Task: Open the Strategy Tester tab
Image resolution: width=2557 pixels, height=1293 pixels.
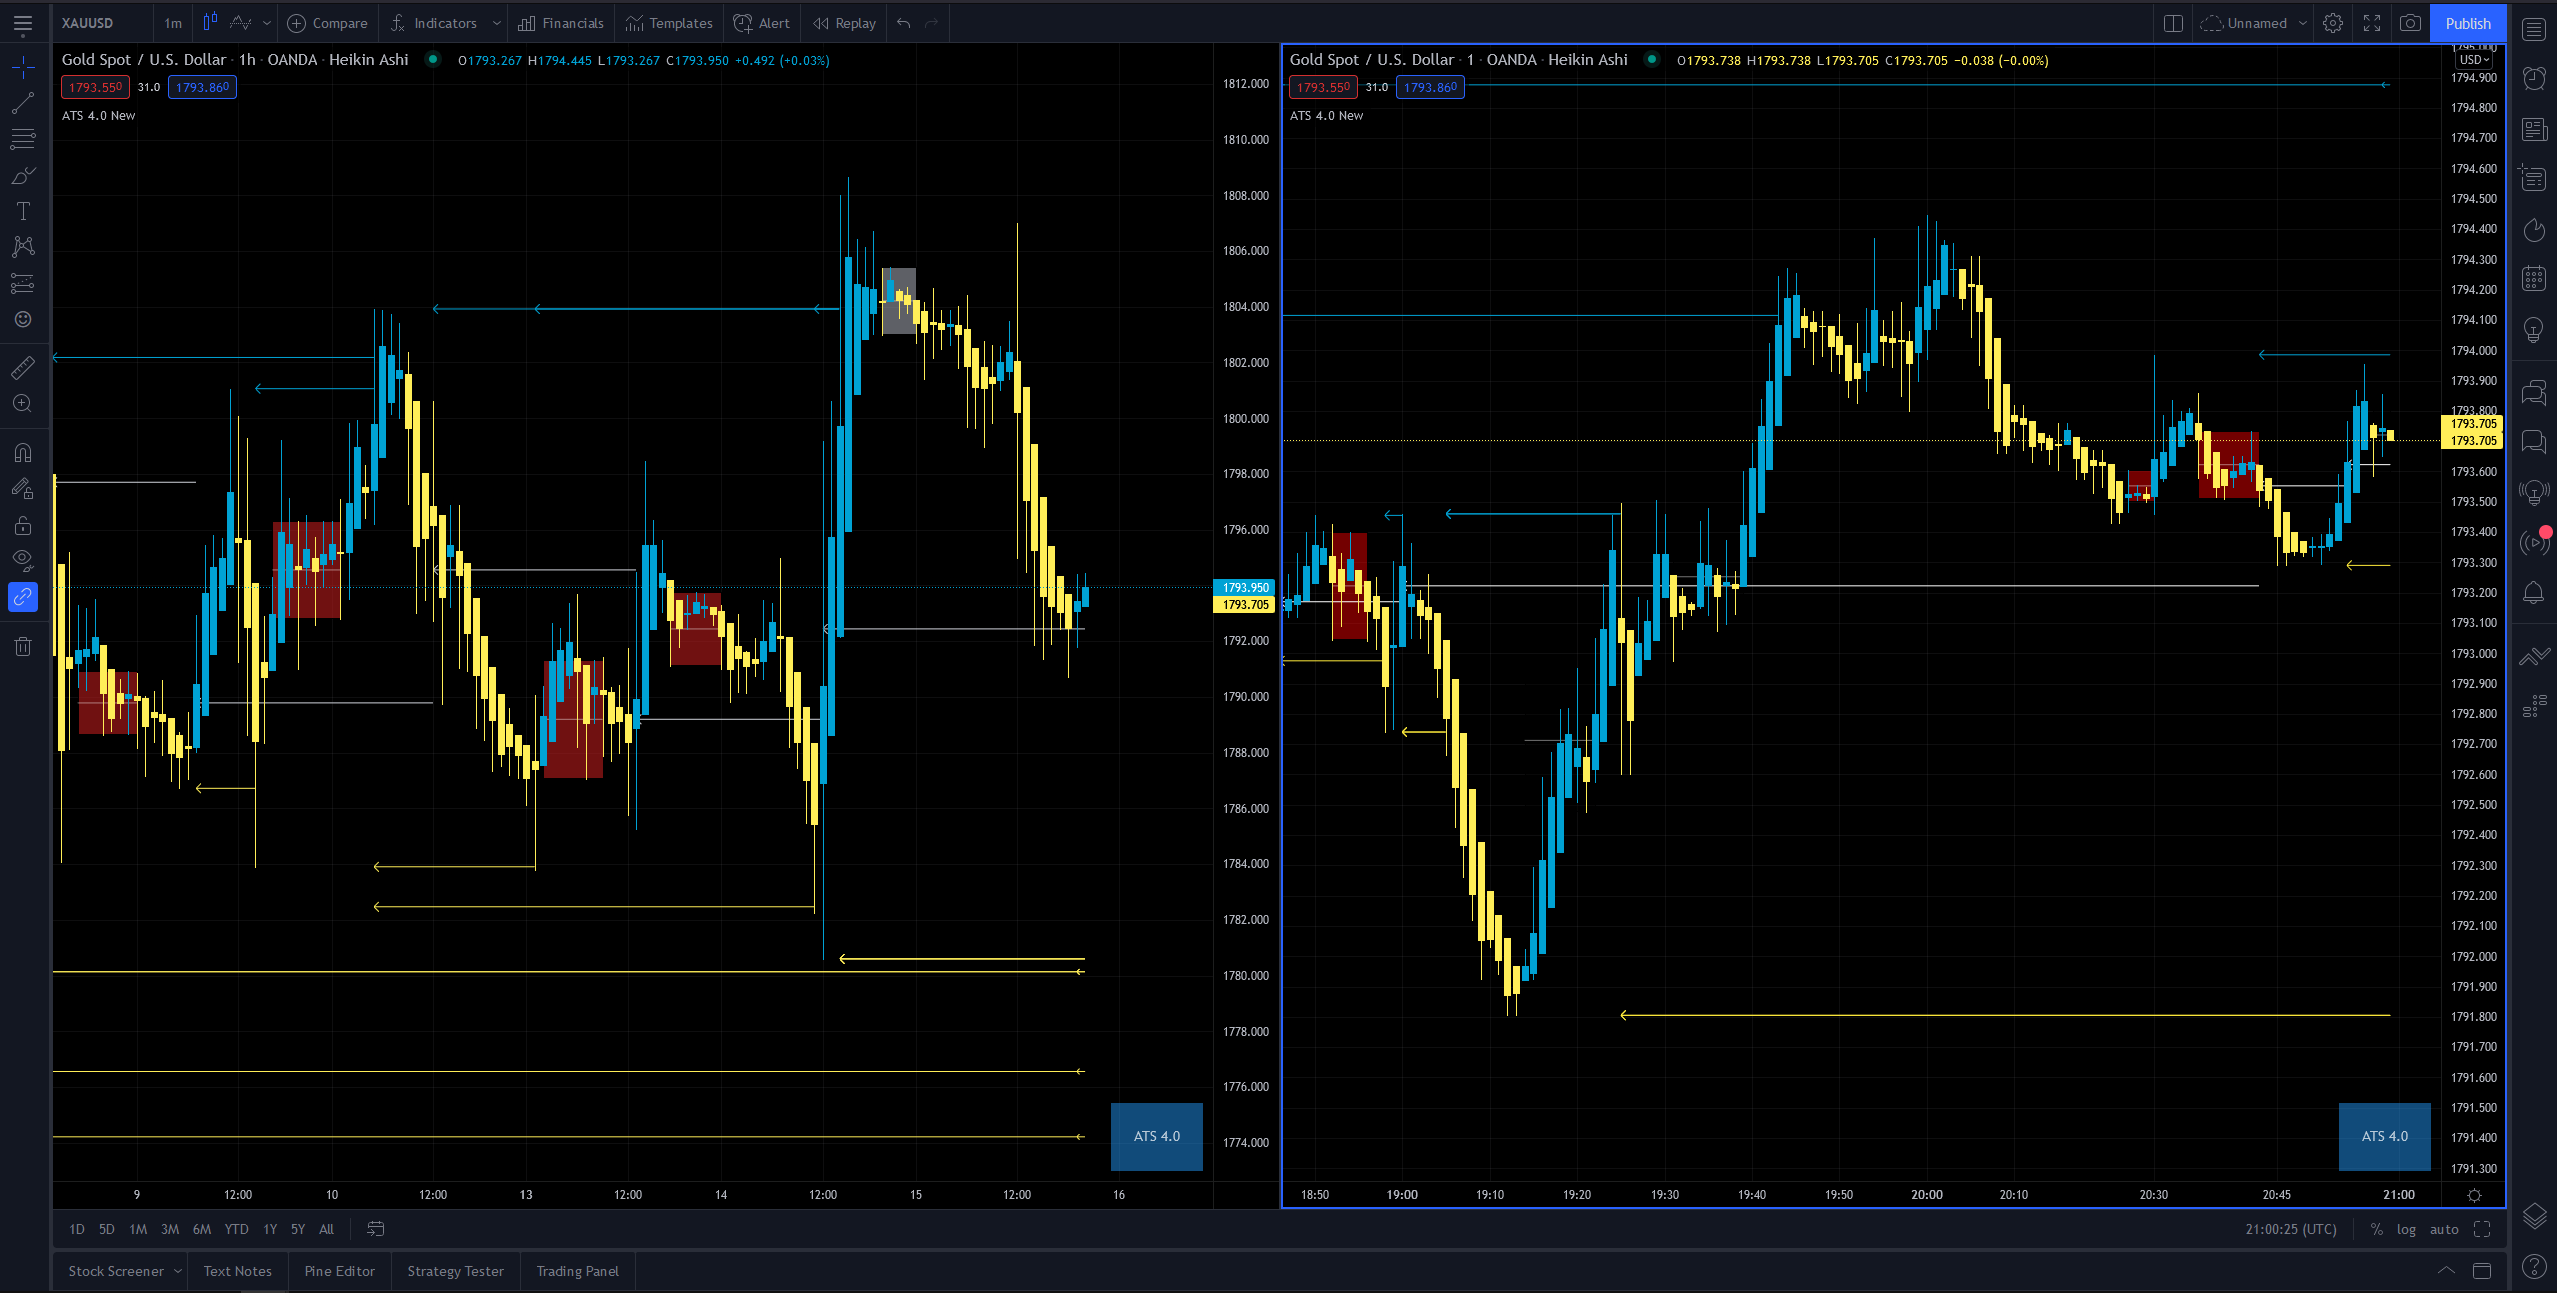Action: point(455,1271)
